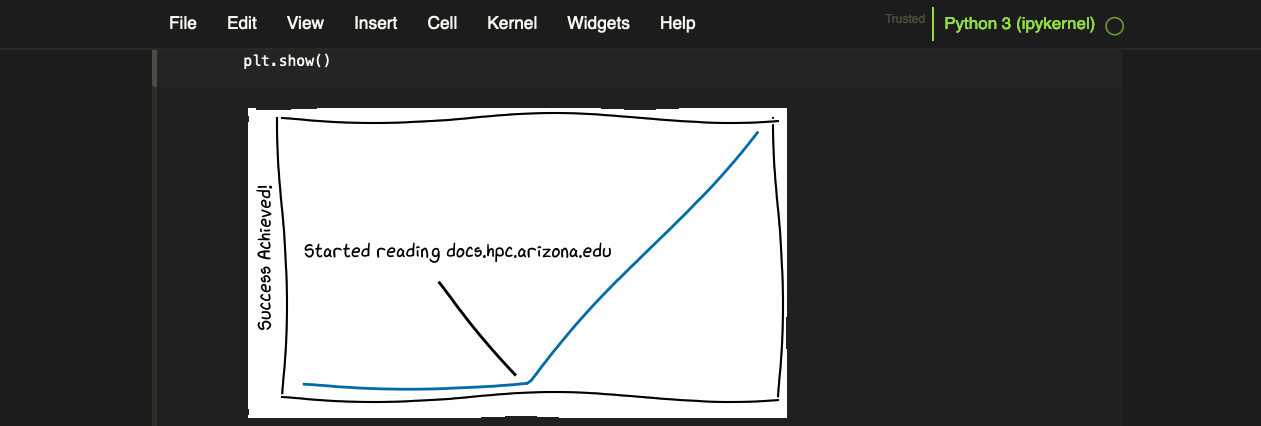Open the Cell menu
Screen dimensions: 1261x426
pyautogui.click(x=442, y=23)
